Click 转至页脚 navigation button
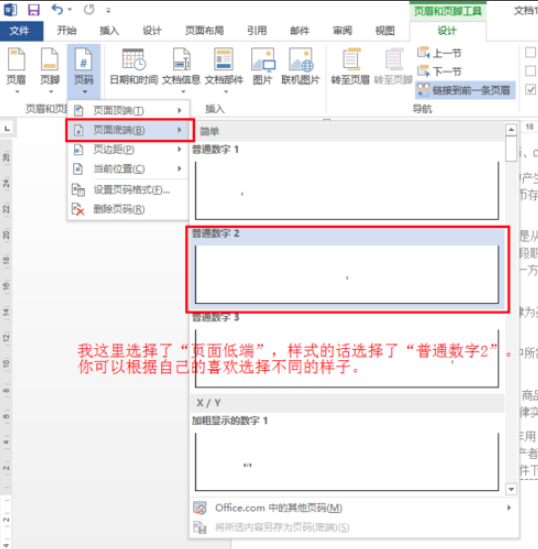The image size is (538, 549). point(393,67)
